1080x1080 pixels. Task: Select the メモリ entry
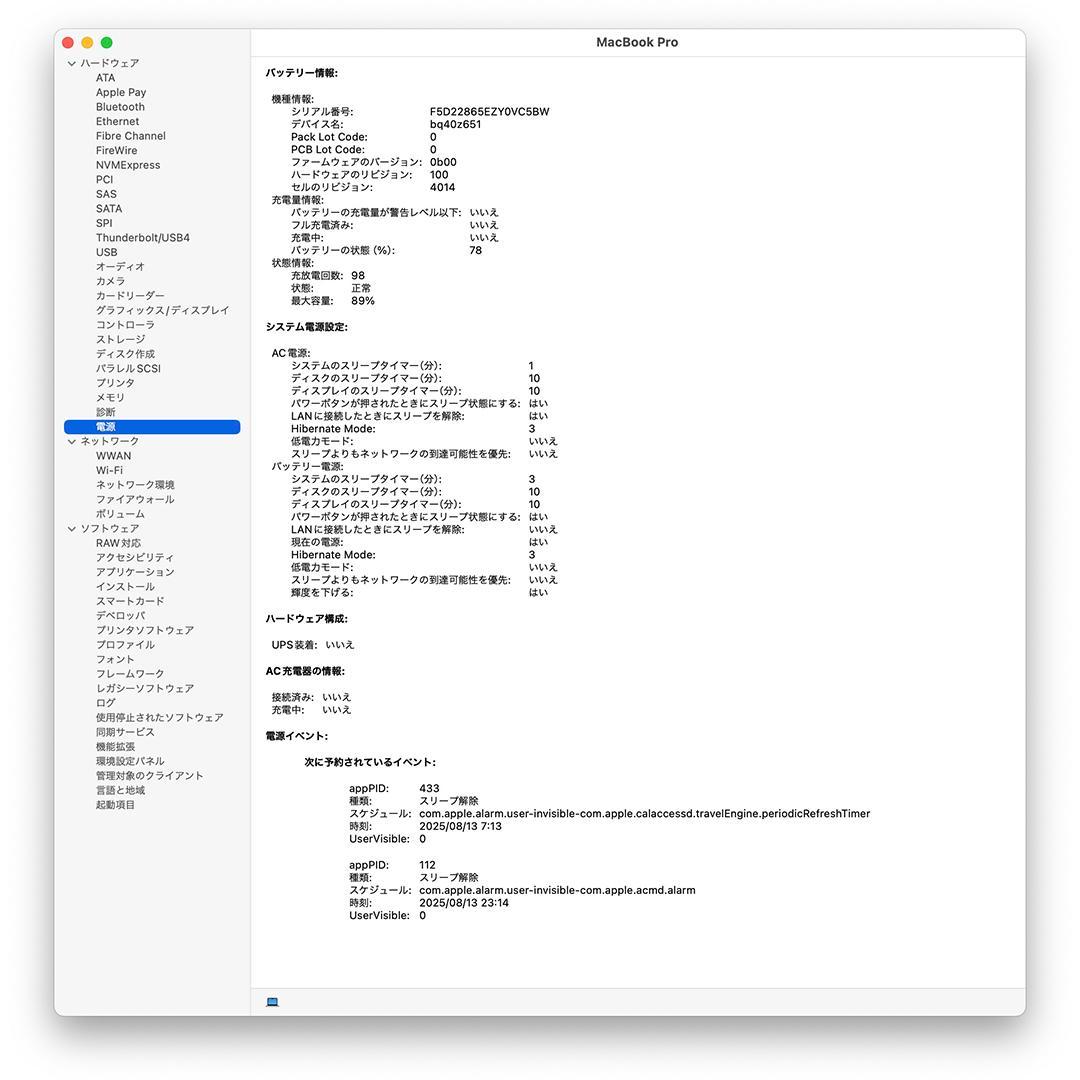click(x=110, y=398)
